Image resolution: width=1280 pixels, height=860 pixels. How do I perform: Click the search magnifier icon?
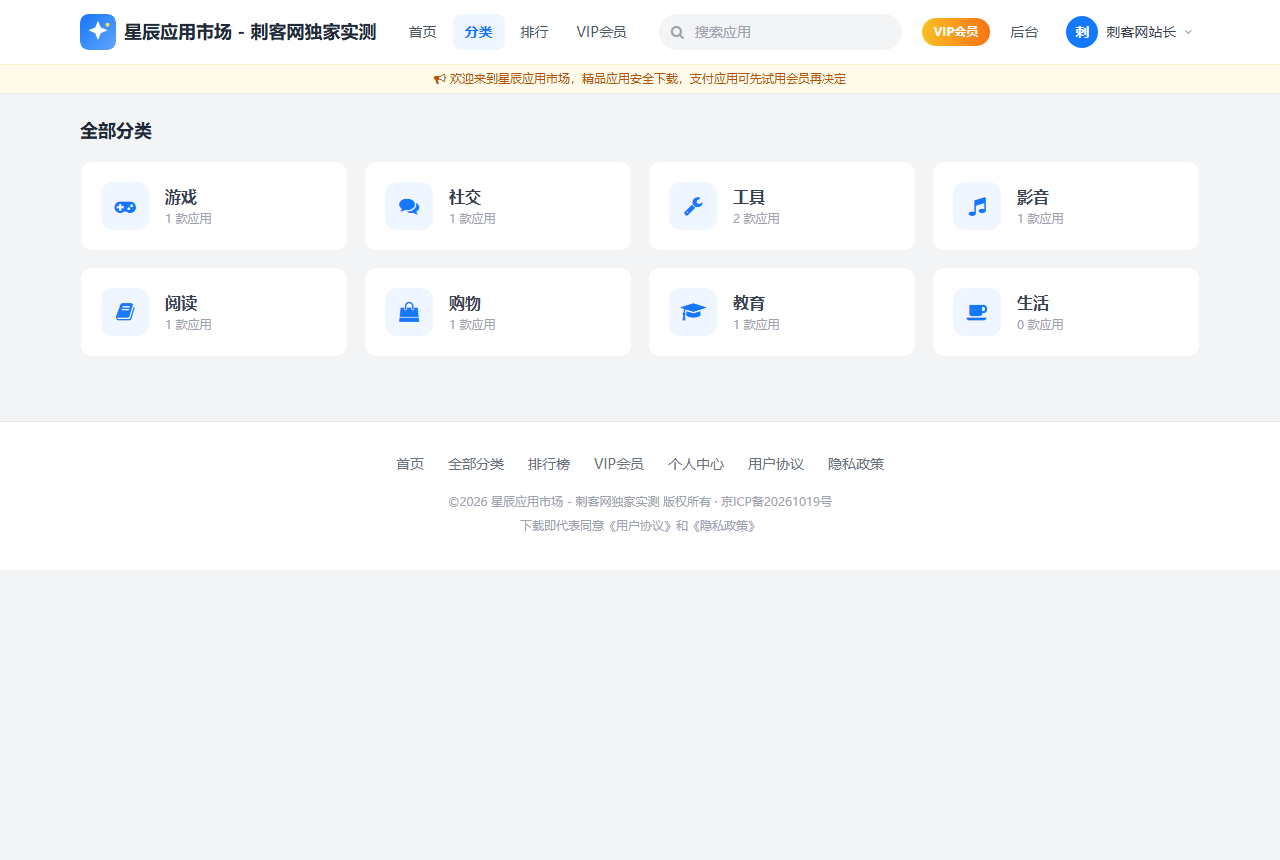[678, 32]
